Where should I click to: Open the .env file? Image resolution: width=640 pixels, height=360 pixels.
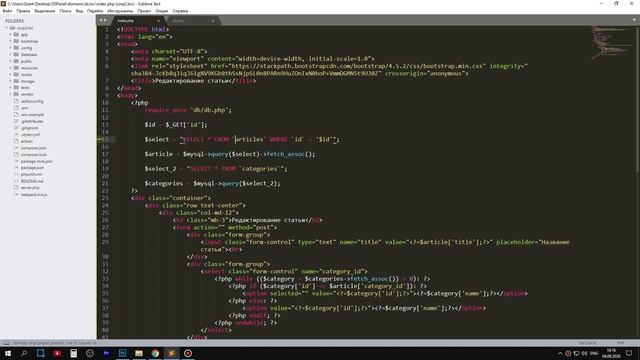[x=24, y=108]
